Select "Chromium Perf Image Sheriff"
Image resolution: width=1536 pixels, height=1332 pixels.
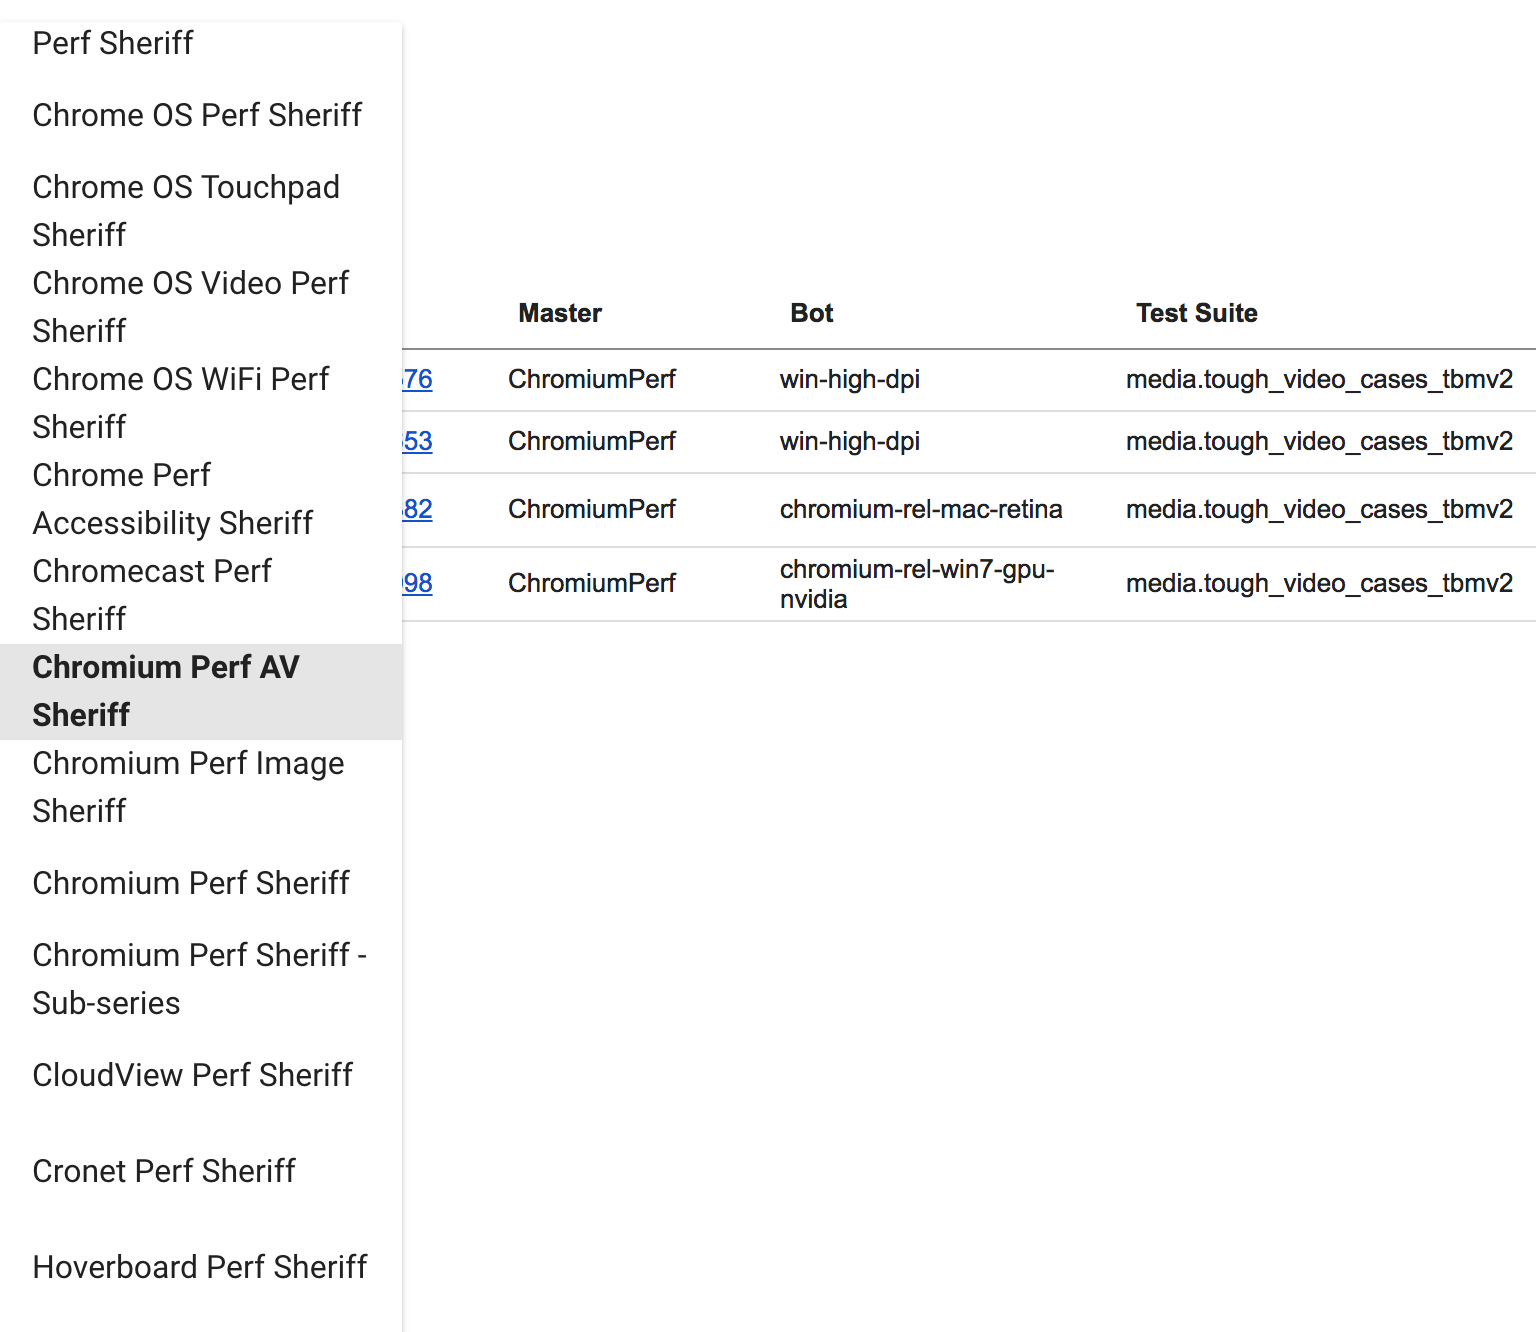(x=188, y=786)
